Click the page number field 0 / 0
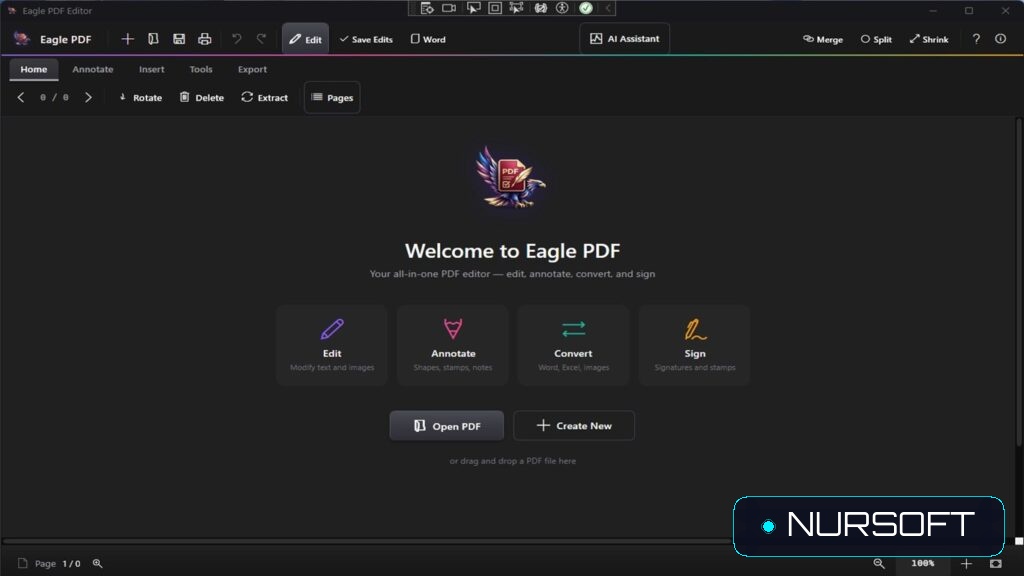This screenshot has width=1024, height=576. pos(54,97)
